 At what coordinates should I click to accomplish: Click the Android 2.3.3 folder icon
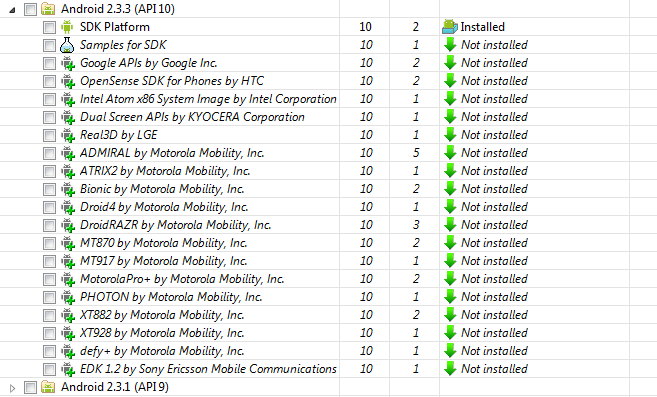(48, 9)
